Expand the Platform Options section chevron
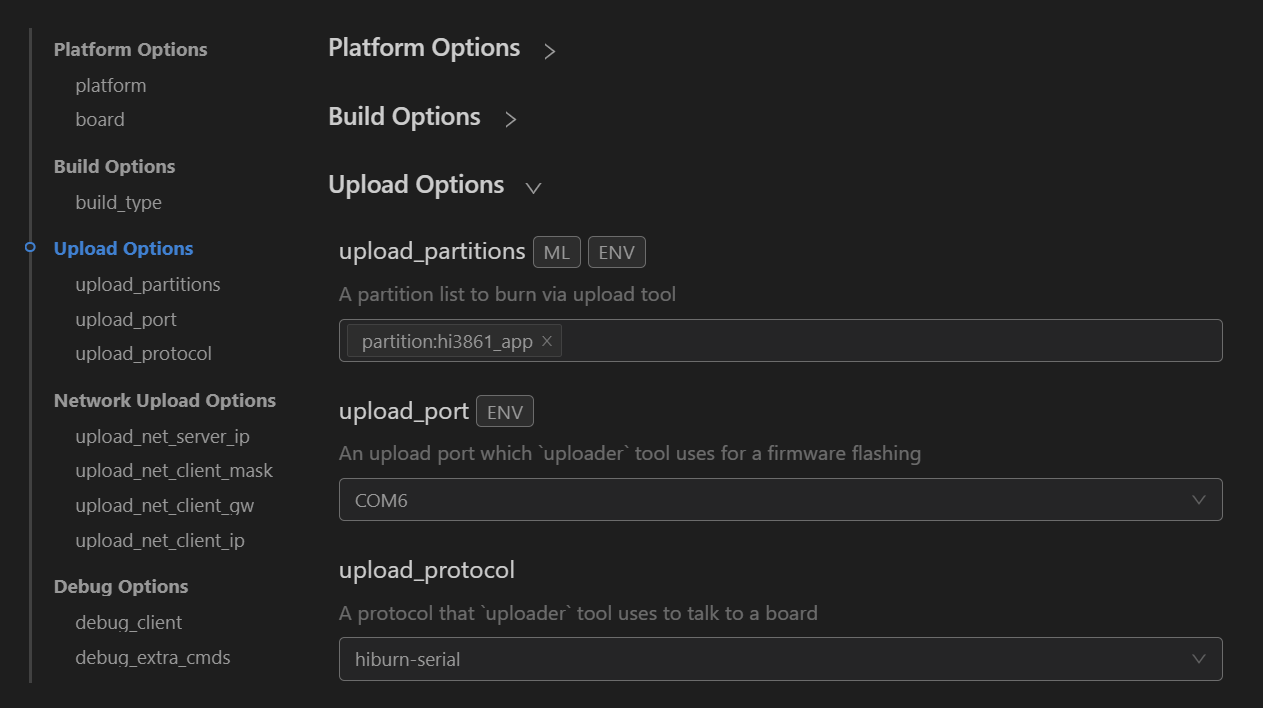This screenshot has height=708, width=1263. pos(549,51)
